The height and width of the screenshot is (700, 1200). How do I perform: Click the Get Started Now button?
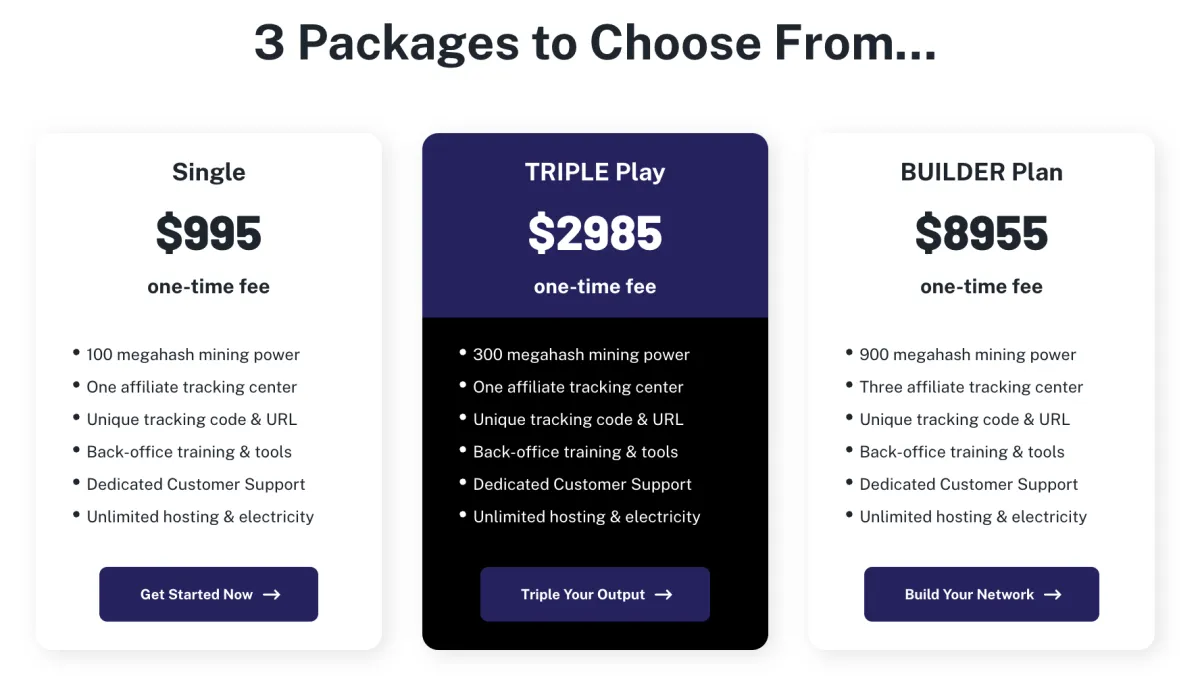(x=208, y=594)
